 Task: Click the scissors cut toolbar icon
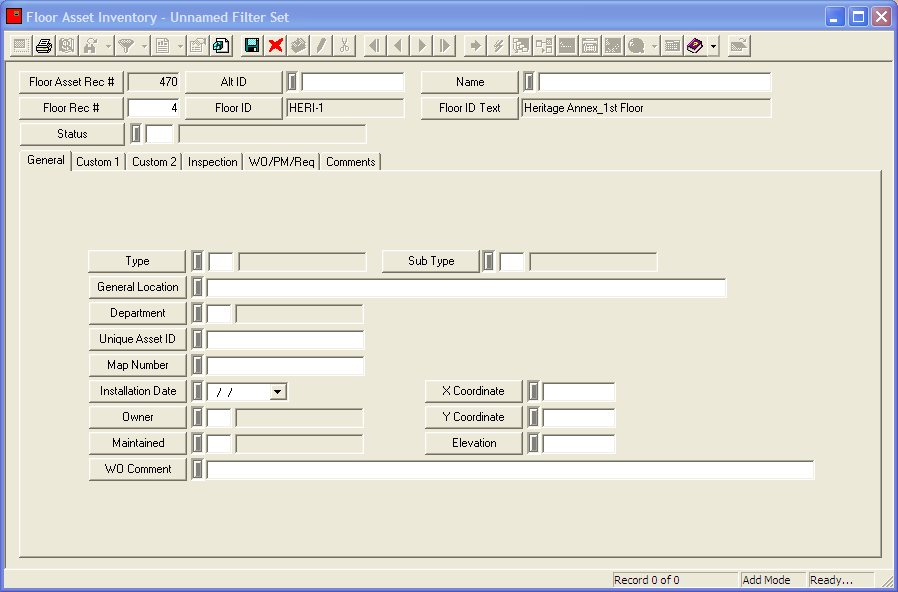click(x=344, y=46)
